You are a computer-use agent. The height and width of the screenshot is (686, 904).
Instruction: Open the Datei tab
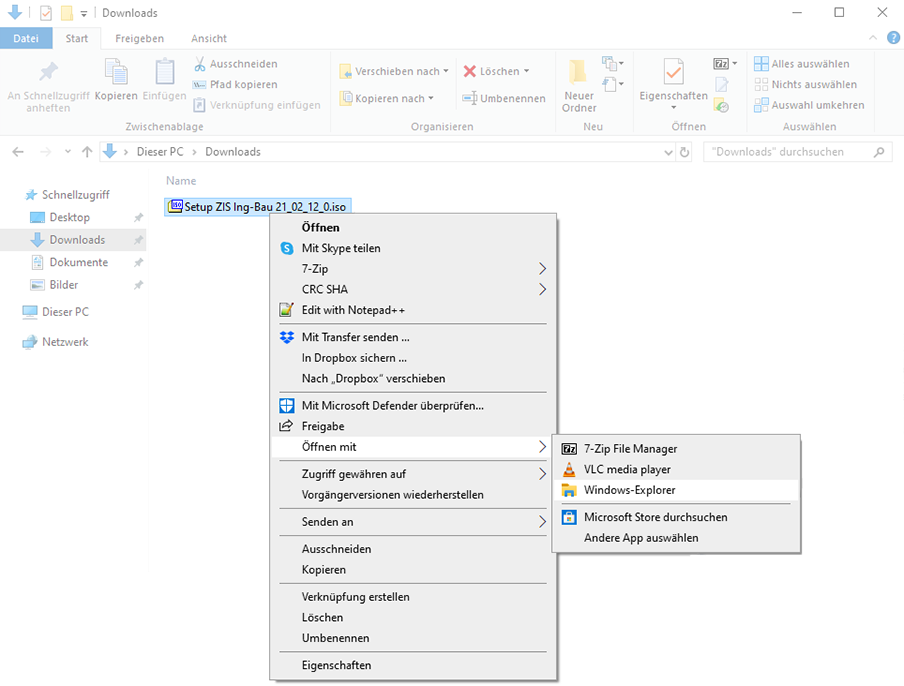click(x=26, y=39)
